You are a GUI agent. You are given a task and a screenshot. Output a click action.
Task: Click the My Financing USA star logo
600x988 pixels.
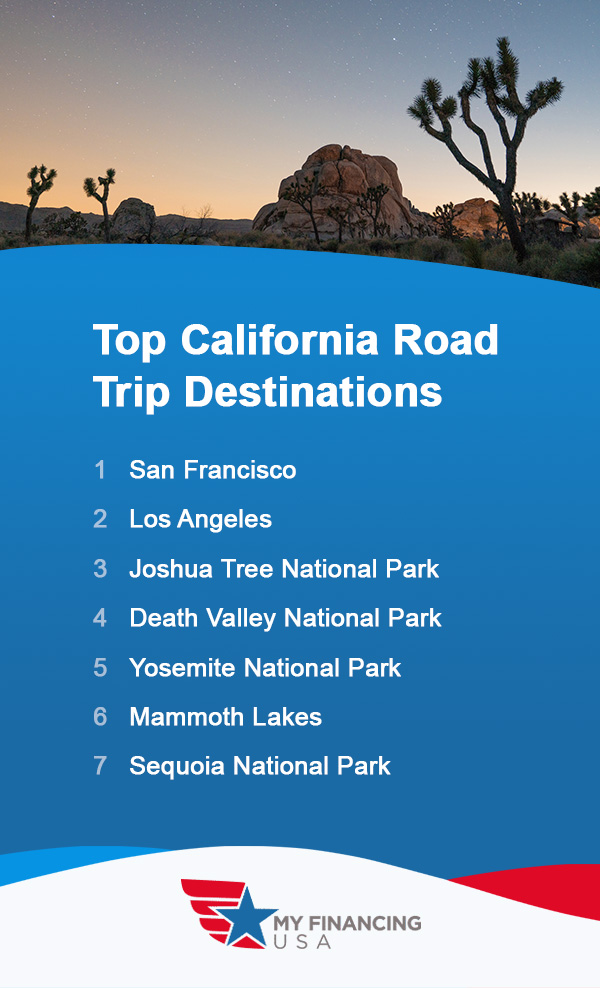tap(228, 911)
